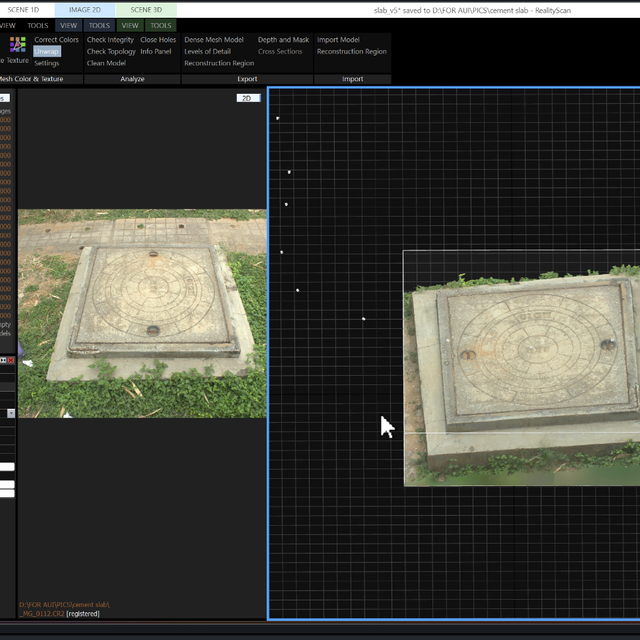Click the manhole photo in the 2D view
This screenshot has width=640, height=640.
click(x=142, y=313)
